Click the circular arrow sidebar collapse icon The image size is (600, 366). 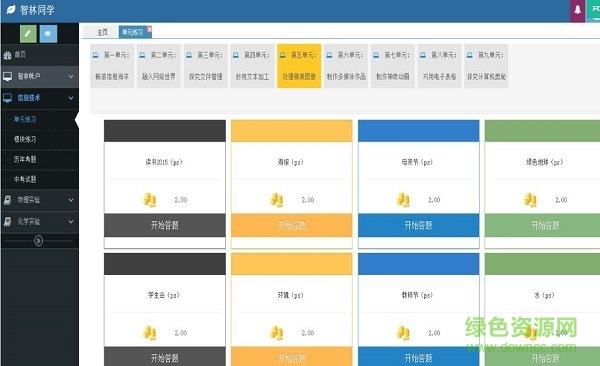[x=38, y=240]
